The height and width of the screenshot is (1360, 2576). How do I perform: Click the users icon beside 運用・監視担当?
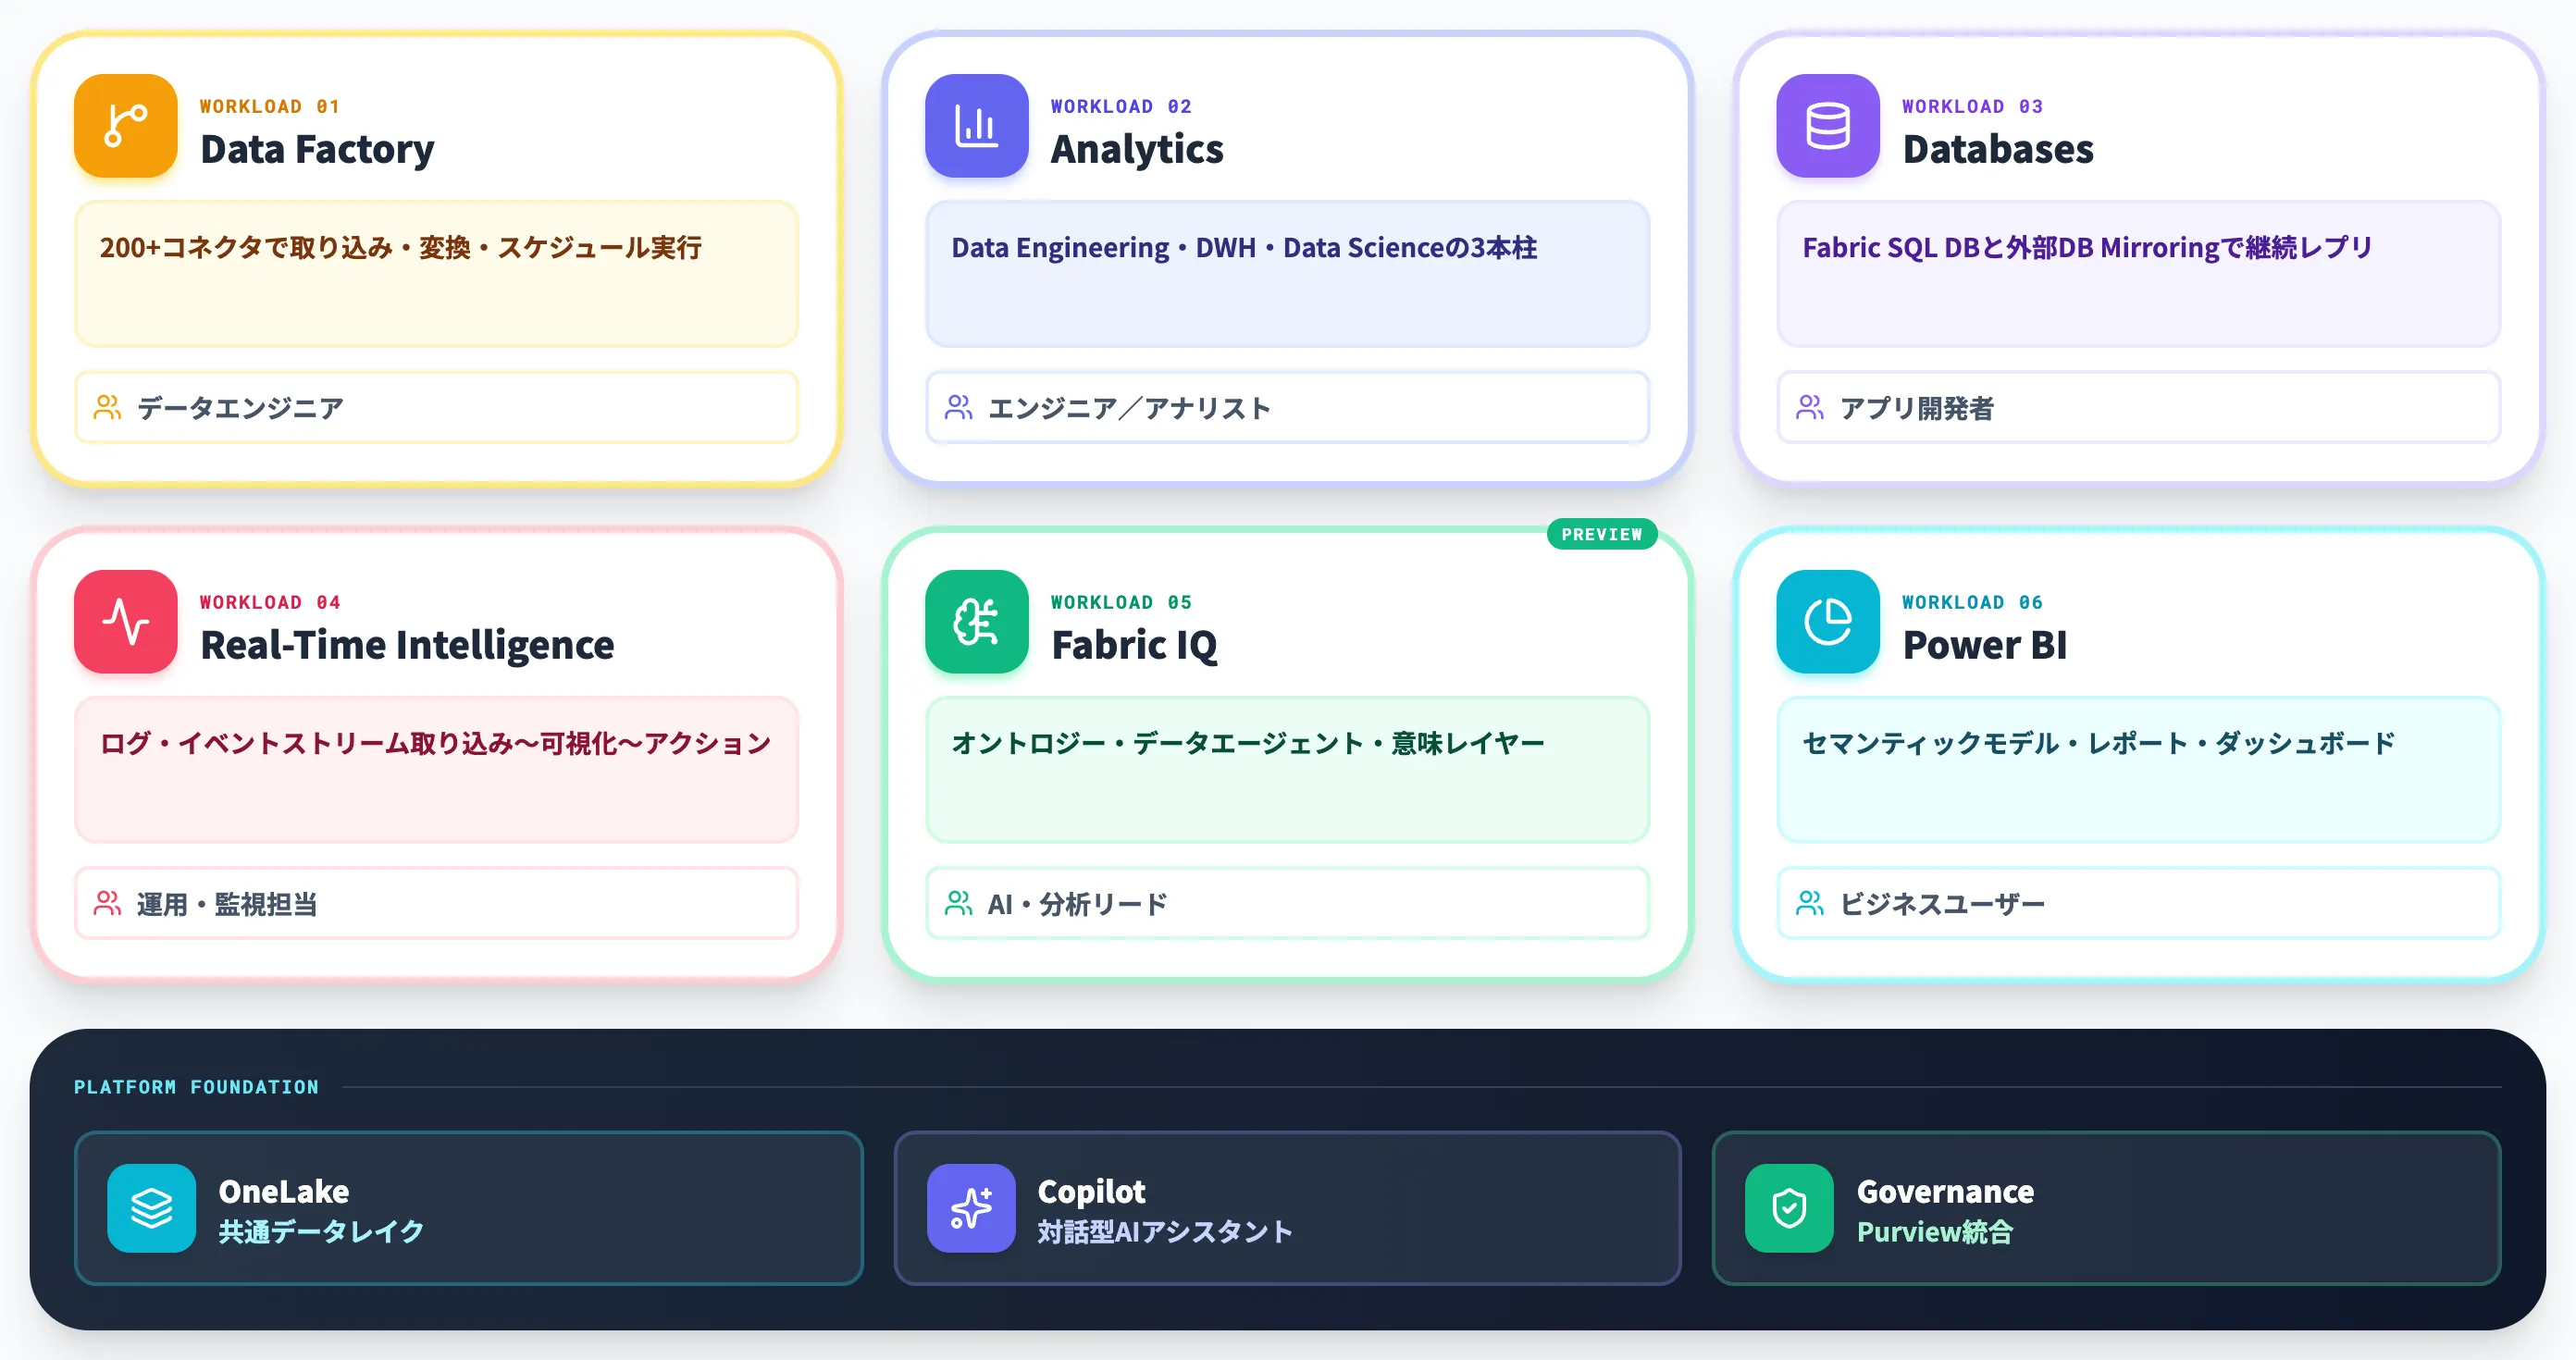coord(107,903)
